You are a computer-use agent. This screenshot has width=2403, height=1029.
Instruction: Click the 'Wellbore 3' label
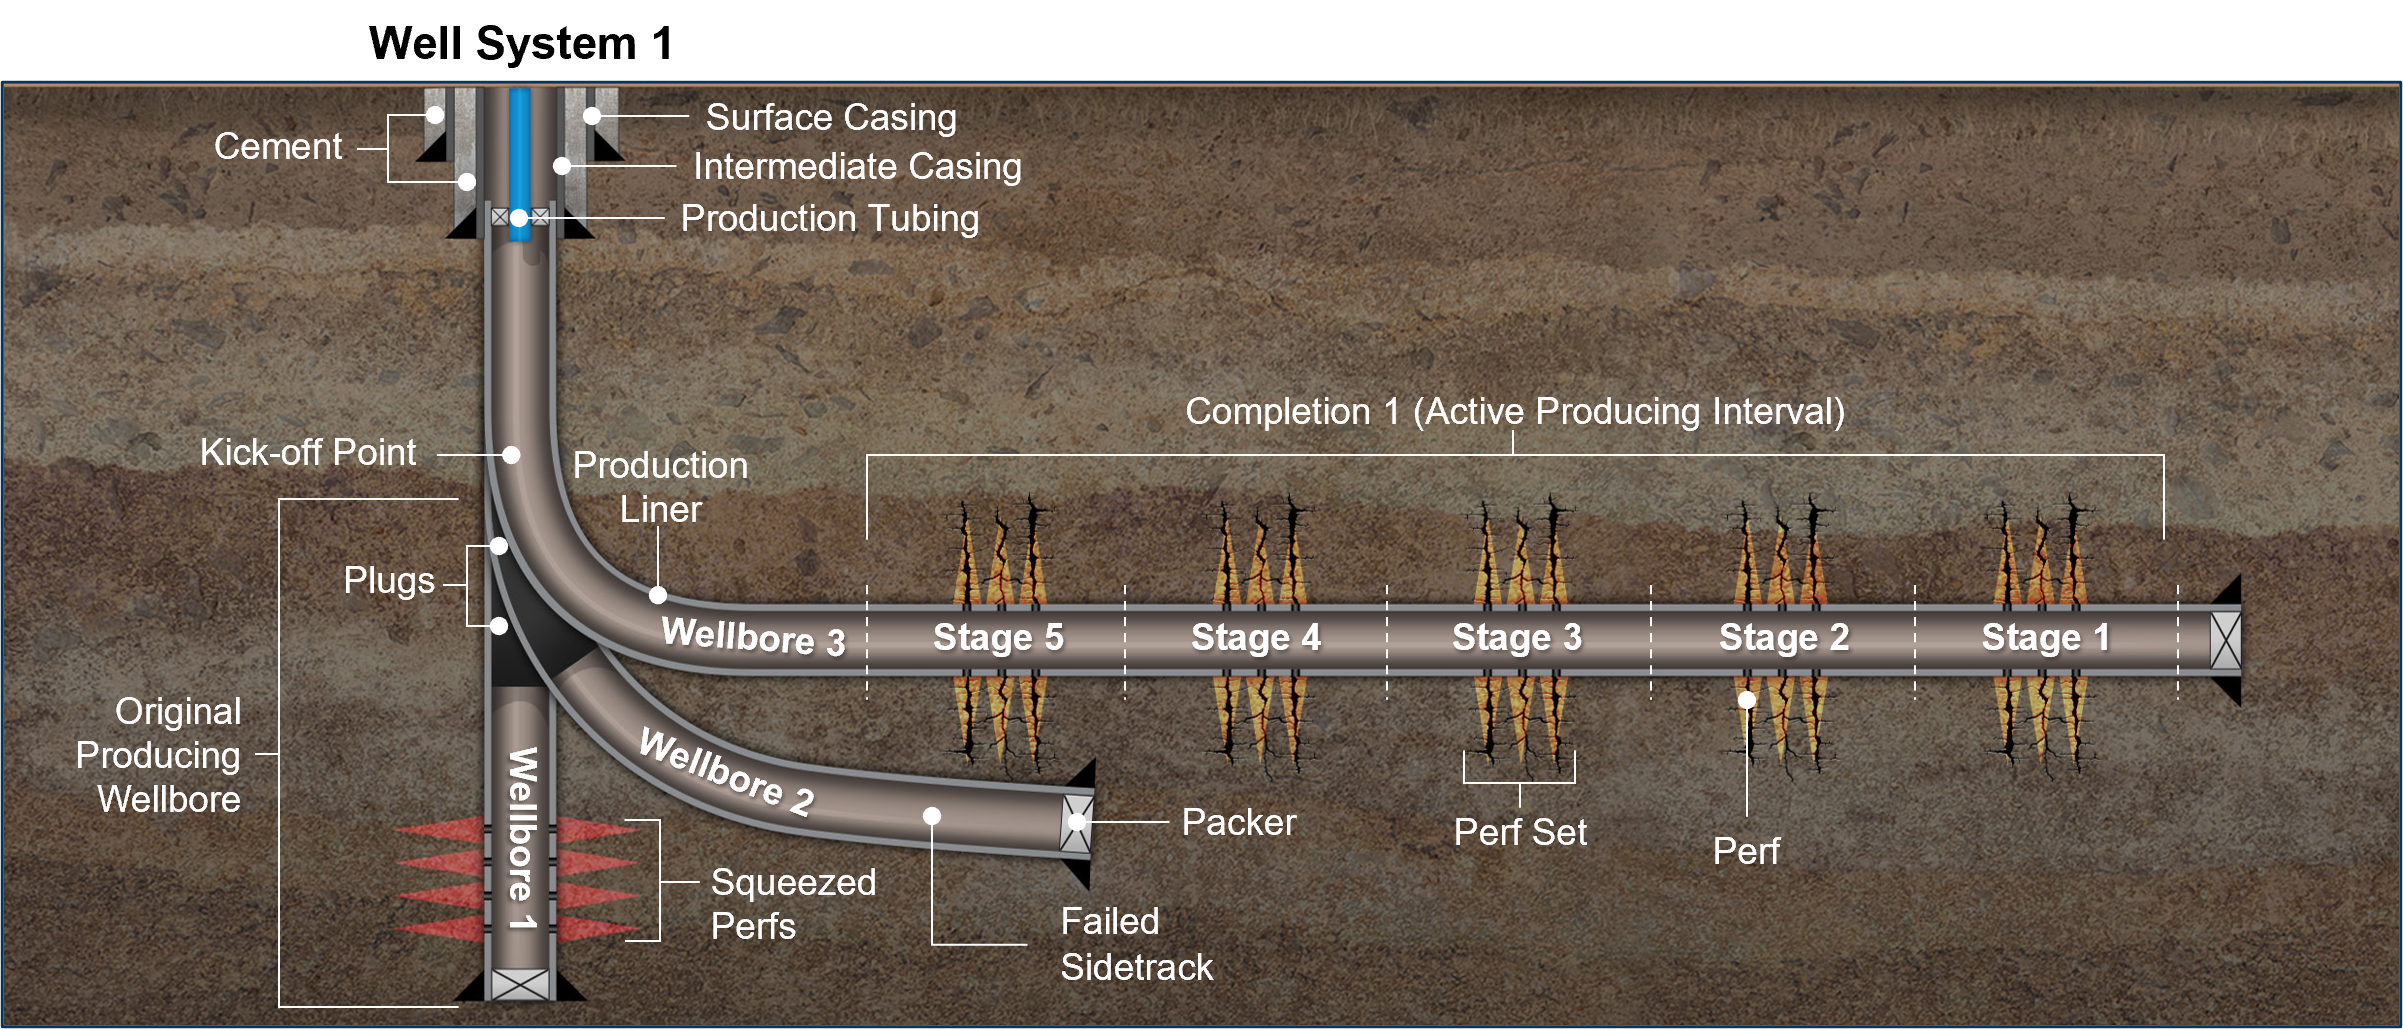754,637
